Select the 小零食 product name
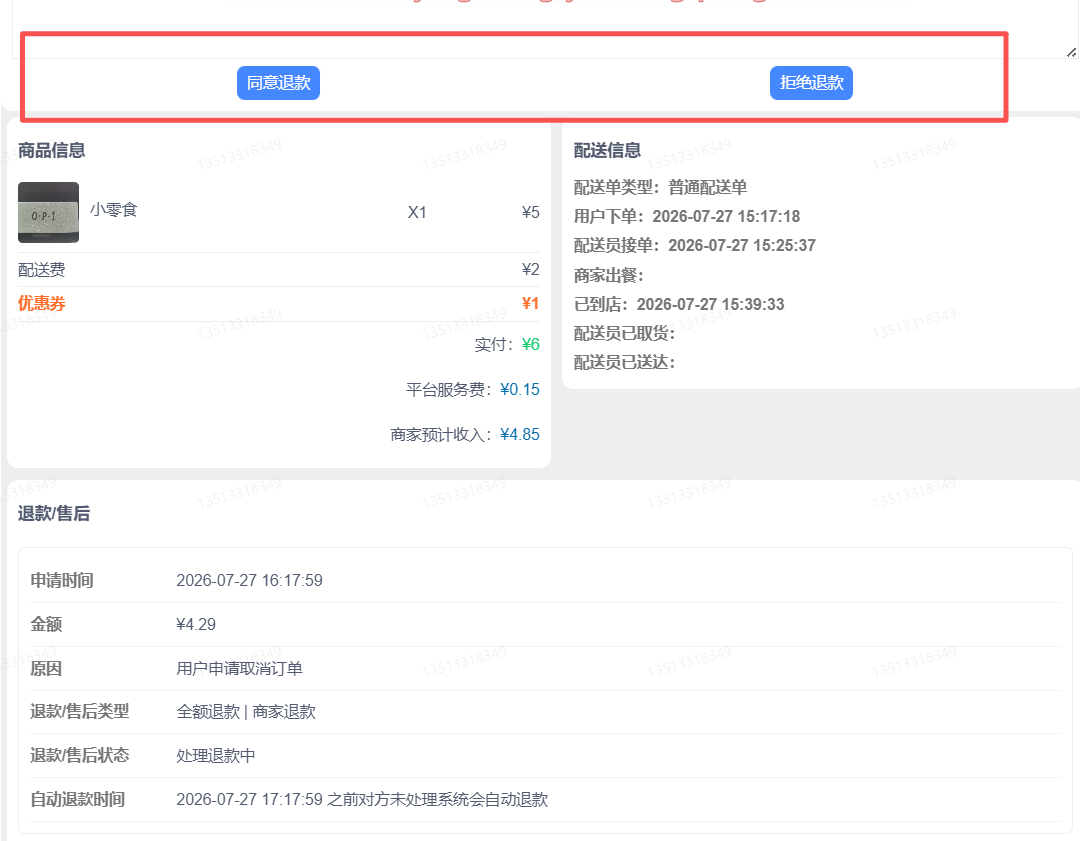The image size is (1080, 841). coord(114,209)
